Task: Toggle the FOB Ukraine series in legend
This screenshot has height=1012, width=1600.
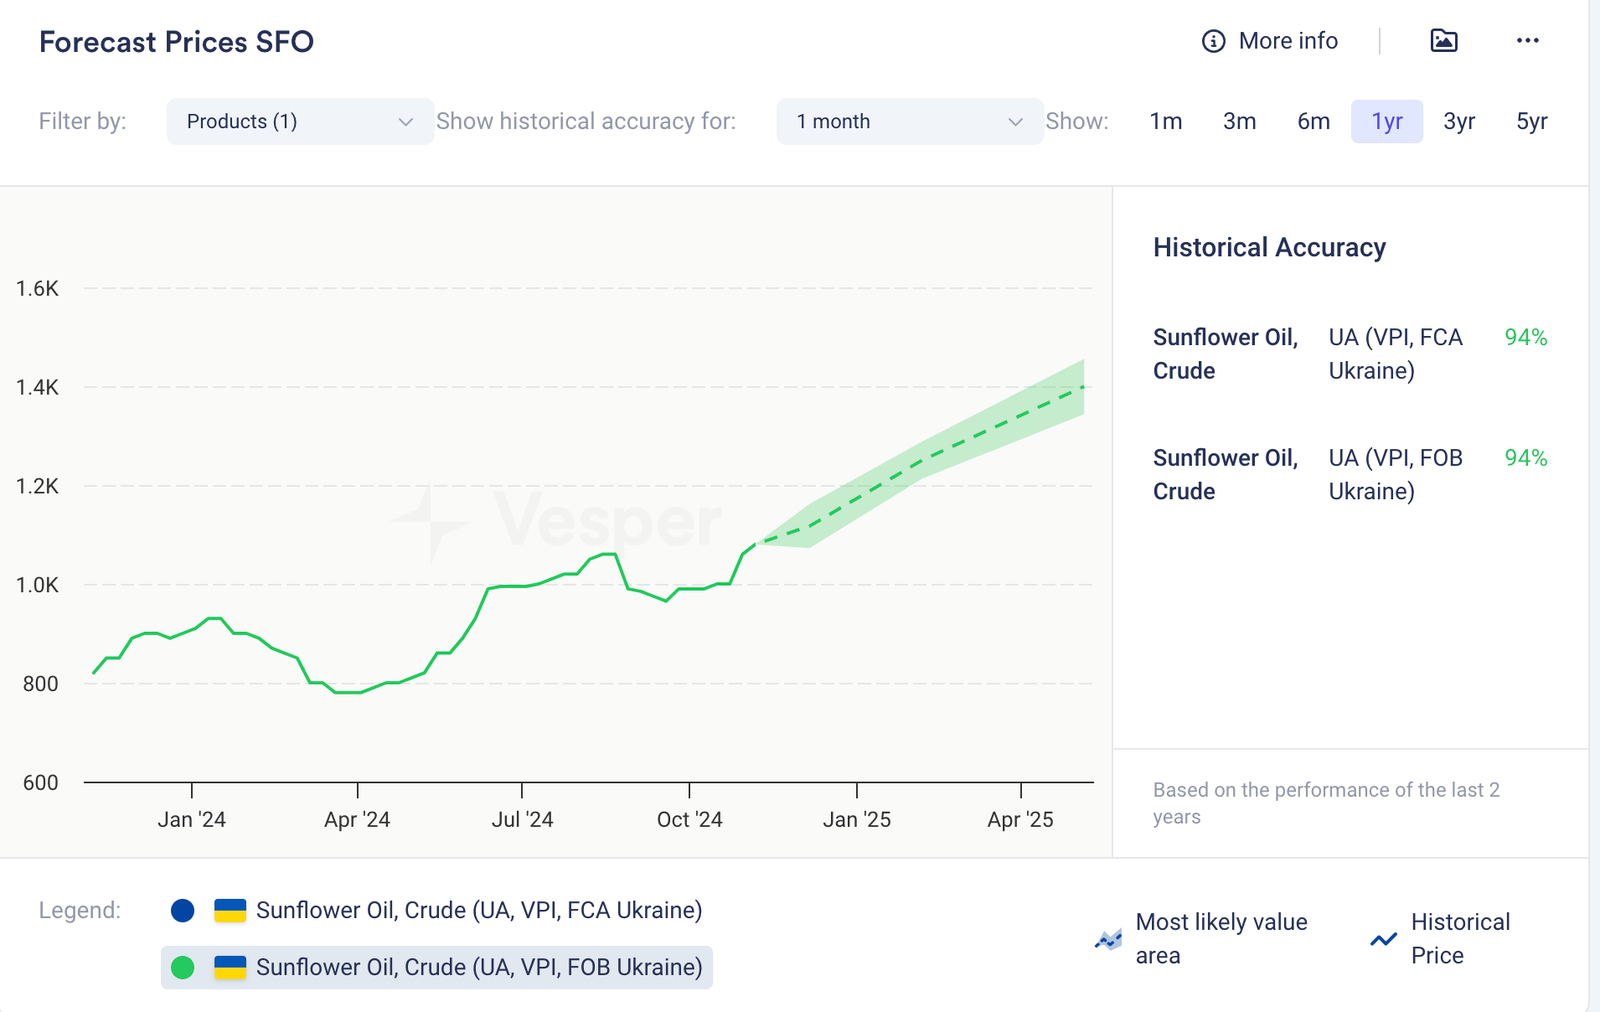Action: [x=478, y=967]
